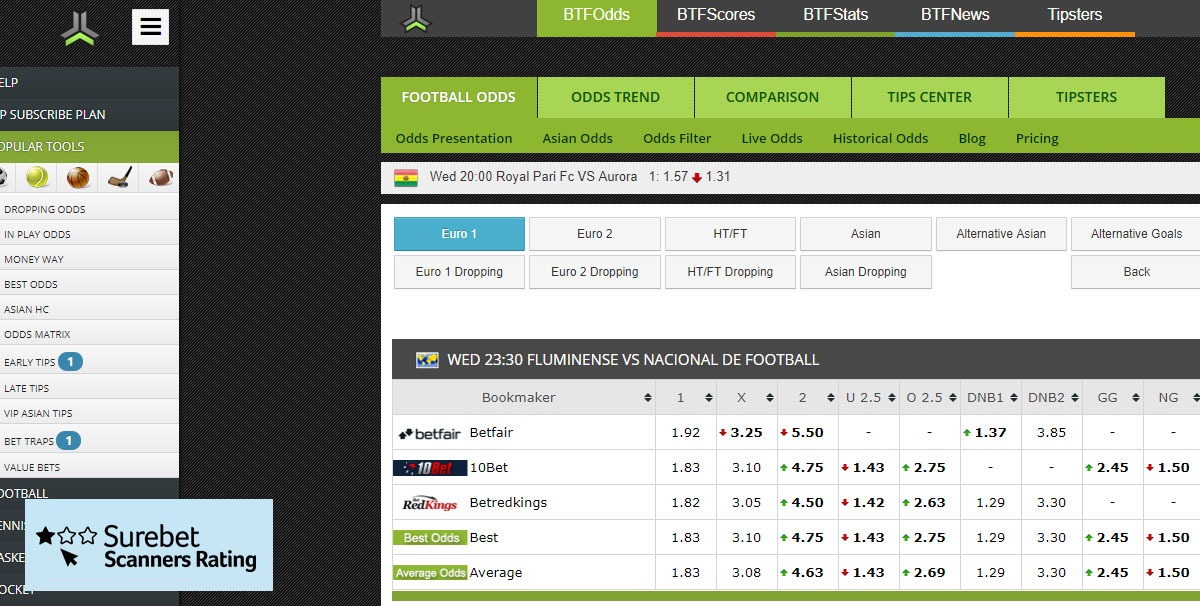This screenshot has height=606, width=1200.
Task: Select the American football sport icon
Action: point(161,178)
